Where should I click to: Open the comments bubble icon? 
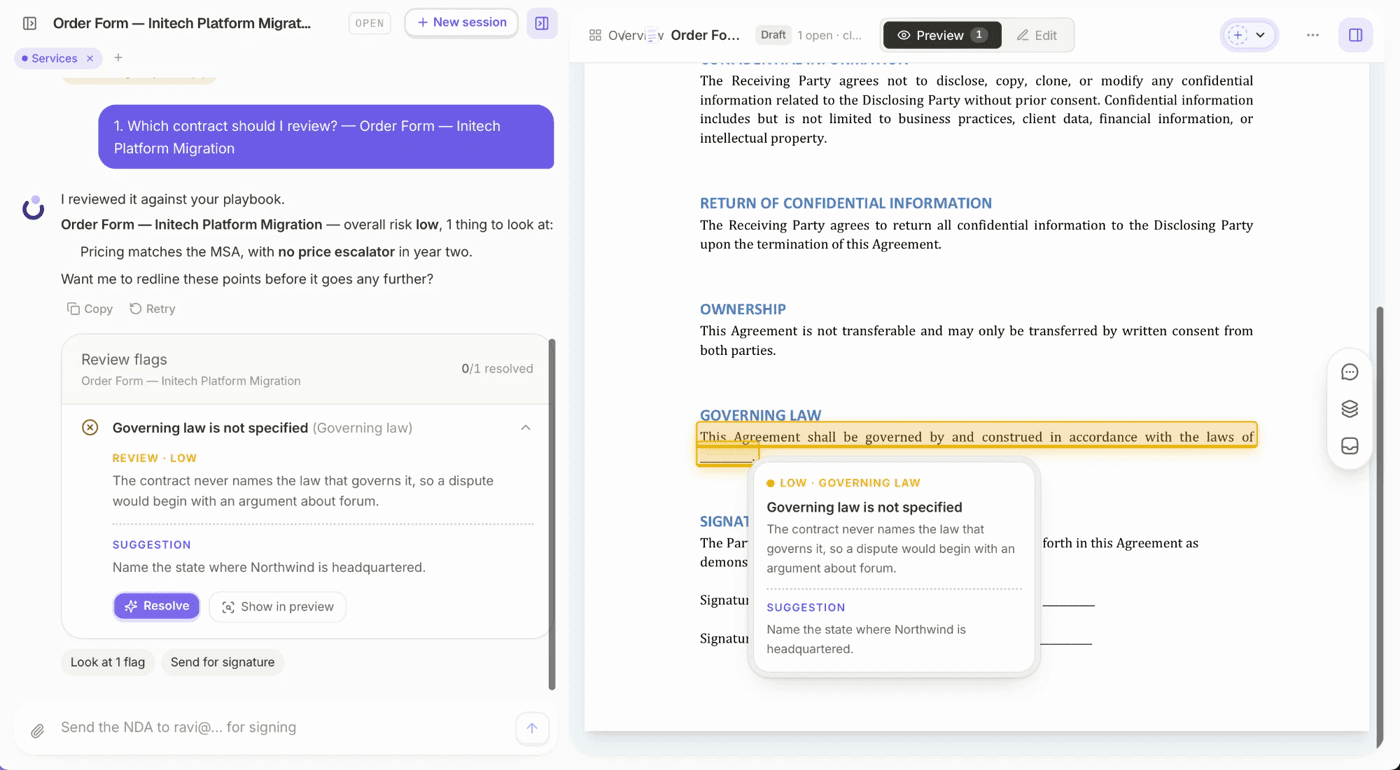[1350, 372]
